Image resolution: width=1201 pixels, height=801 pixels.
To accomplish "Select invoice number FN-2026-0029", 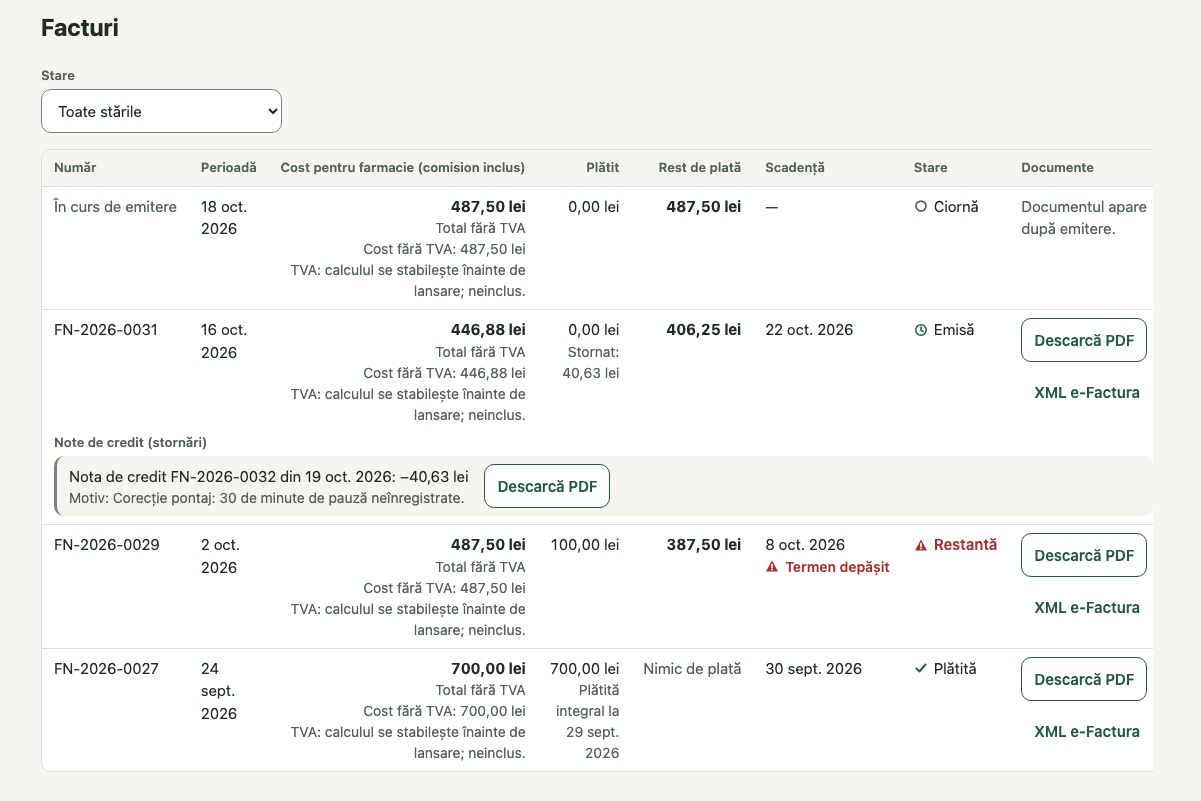I will click(107, 545).
